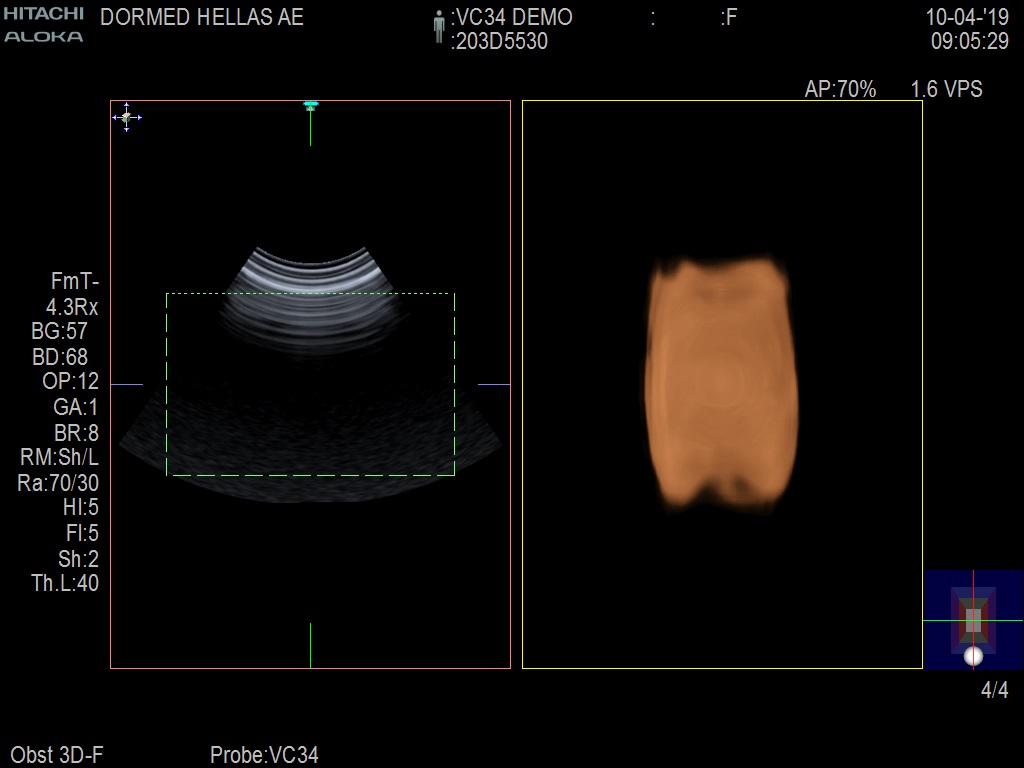Screen dimensions: 1024x768
Task: Click the white sphere in orientation cube
Action: pos(973,656)
